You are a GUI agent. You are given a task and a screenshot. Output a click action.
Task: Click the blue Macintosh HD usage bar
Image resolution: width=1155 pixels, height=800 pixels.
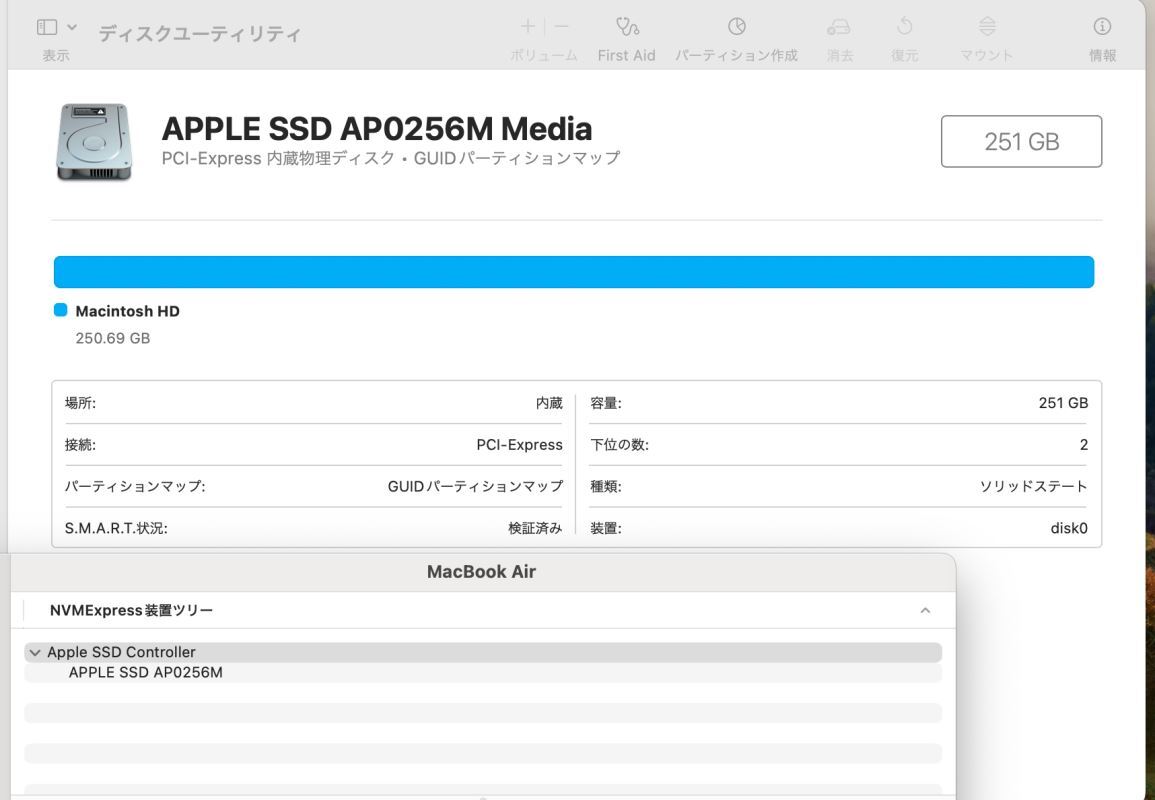tap(573, 272)
